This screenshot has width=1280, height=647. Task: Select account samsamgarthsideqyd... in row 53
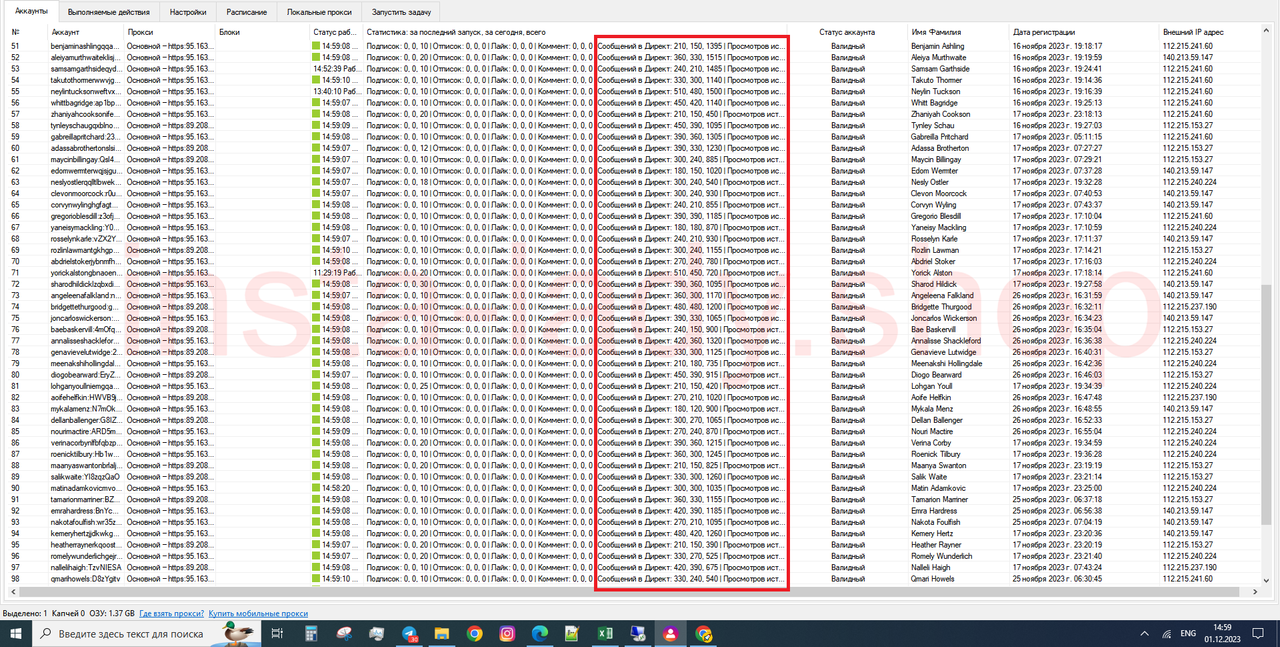coord(85,69)
